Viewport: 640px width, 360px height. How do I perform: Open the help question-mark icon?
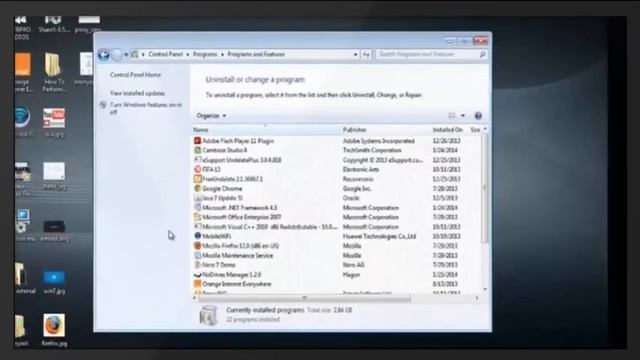[x=478, y=116]
